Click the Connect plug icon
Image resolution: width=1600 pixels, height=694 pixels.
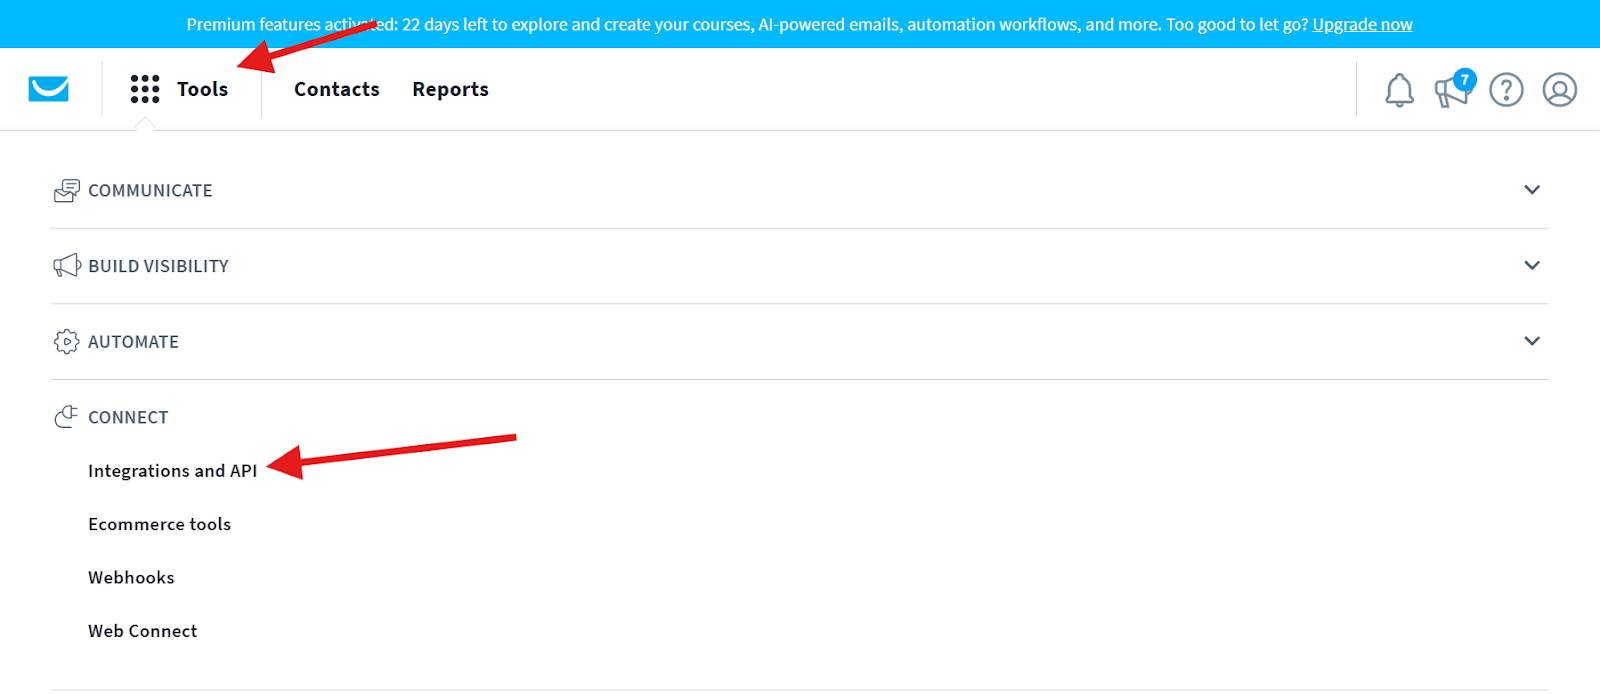(x=66, y=417)
